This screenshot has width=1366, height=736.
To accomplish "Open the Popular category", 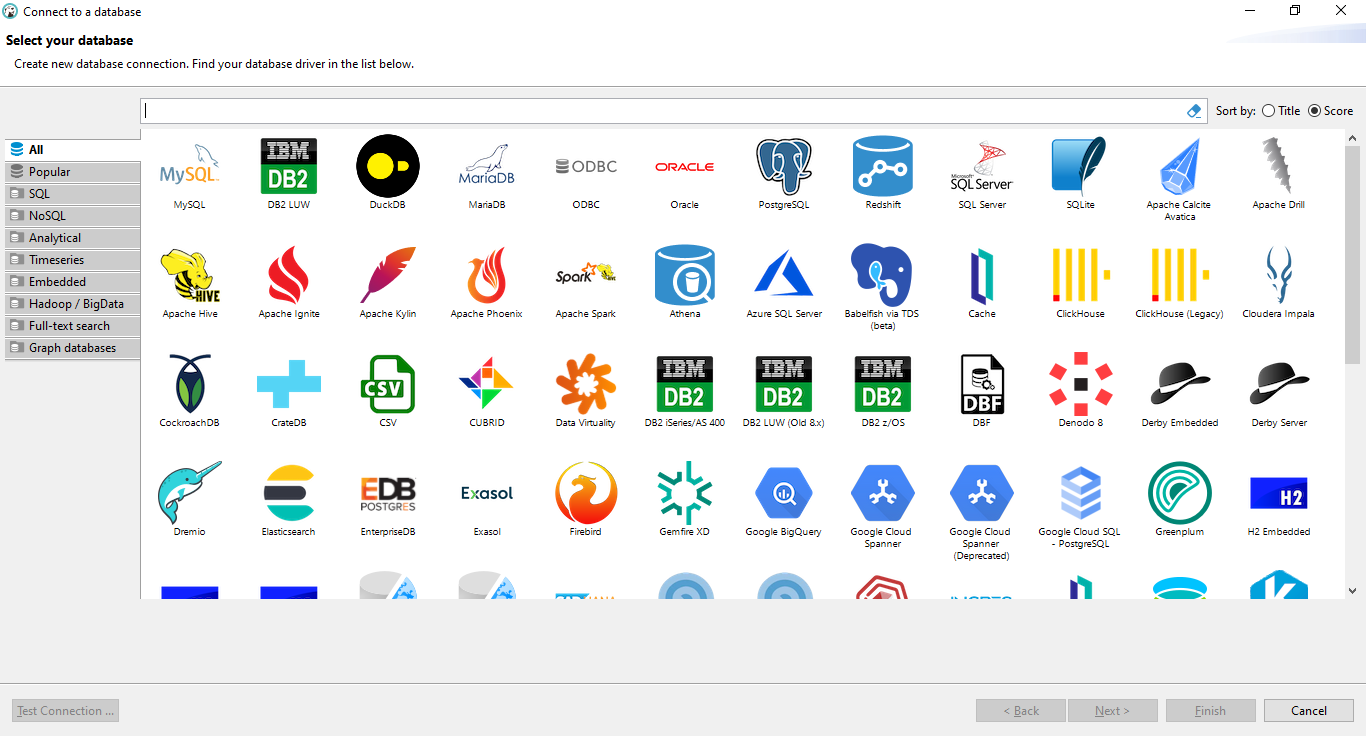I will coord(73,172).
